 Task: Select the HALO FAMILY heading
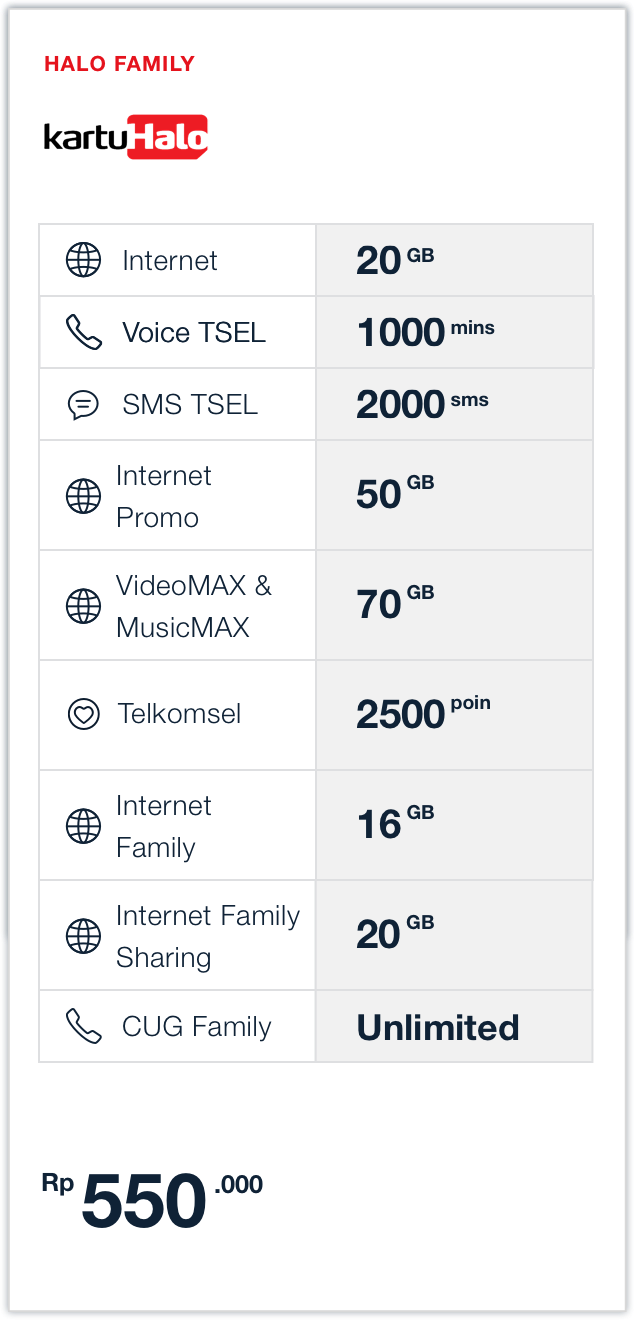119,64
